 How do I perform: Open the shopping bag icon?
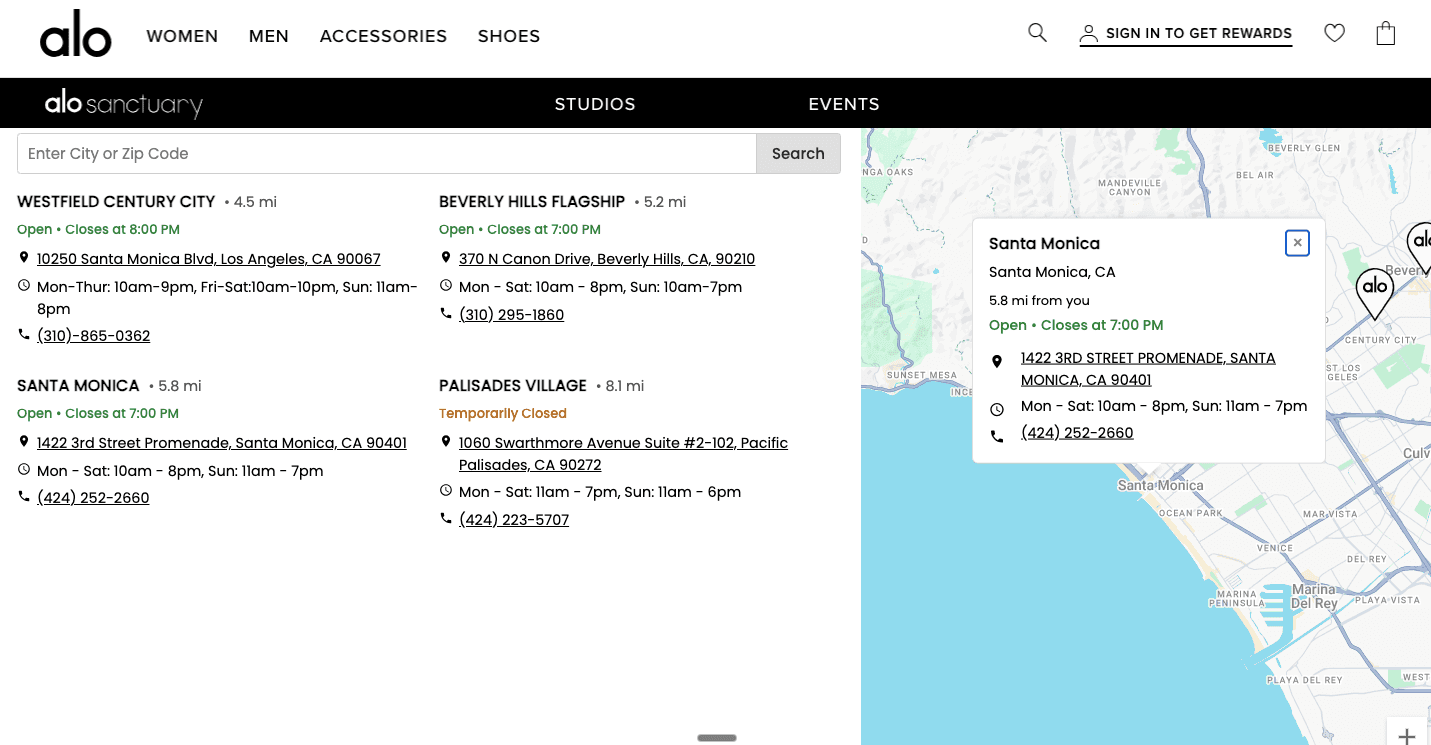[1385, 33]
